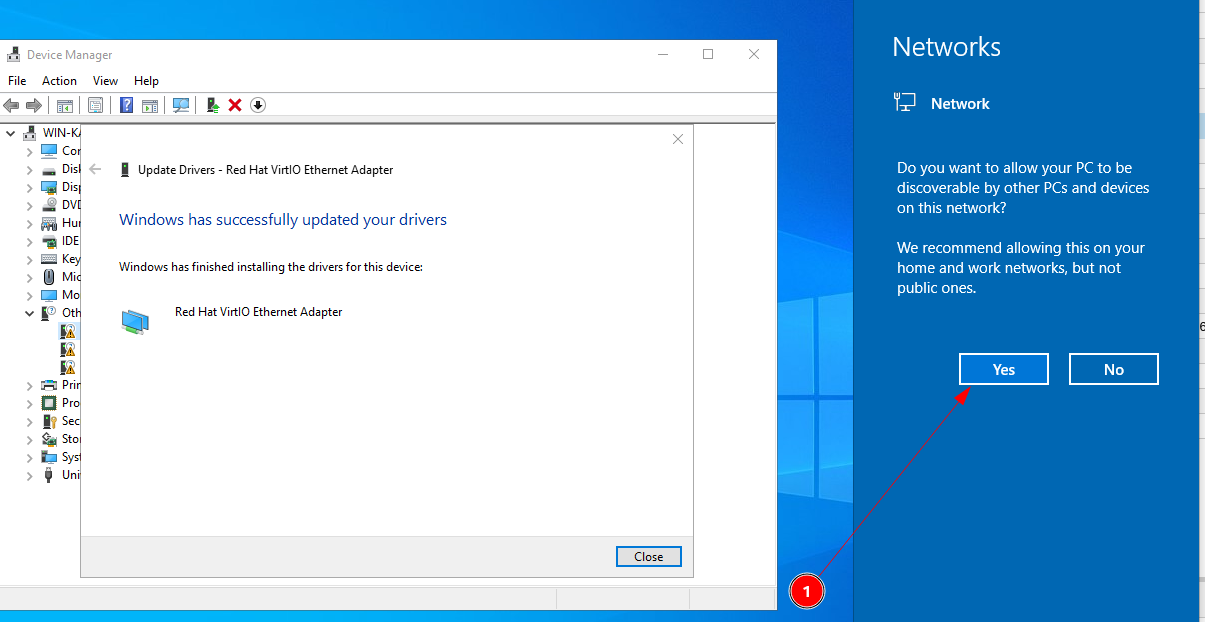Open the Help toolbar icon
Image resolution: width=1205 pixels, height=622 pixels.
[126, 105]
